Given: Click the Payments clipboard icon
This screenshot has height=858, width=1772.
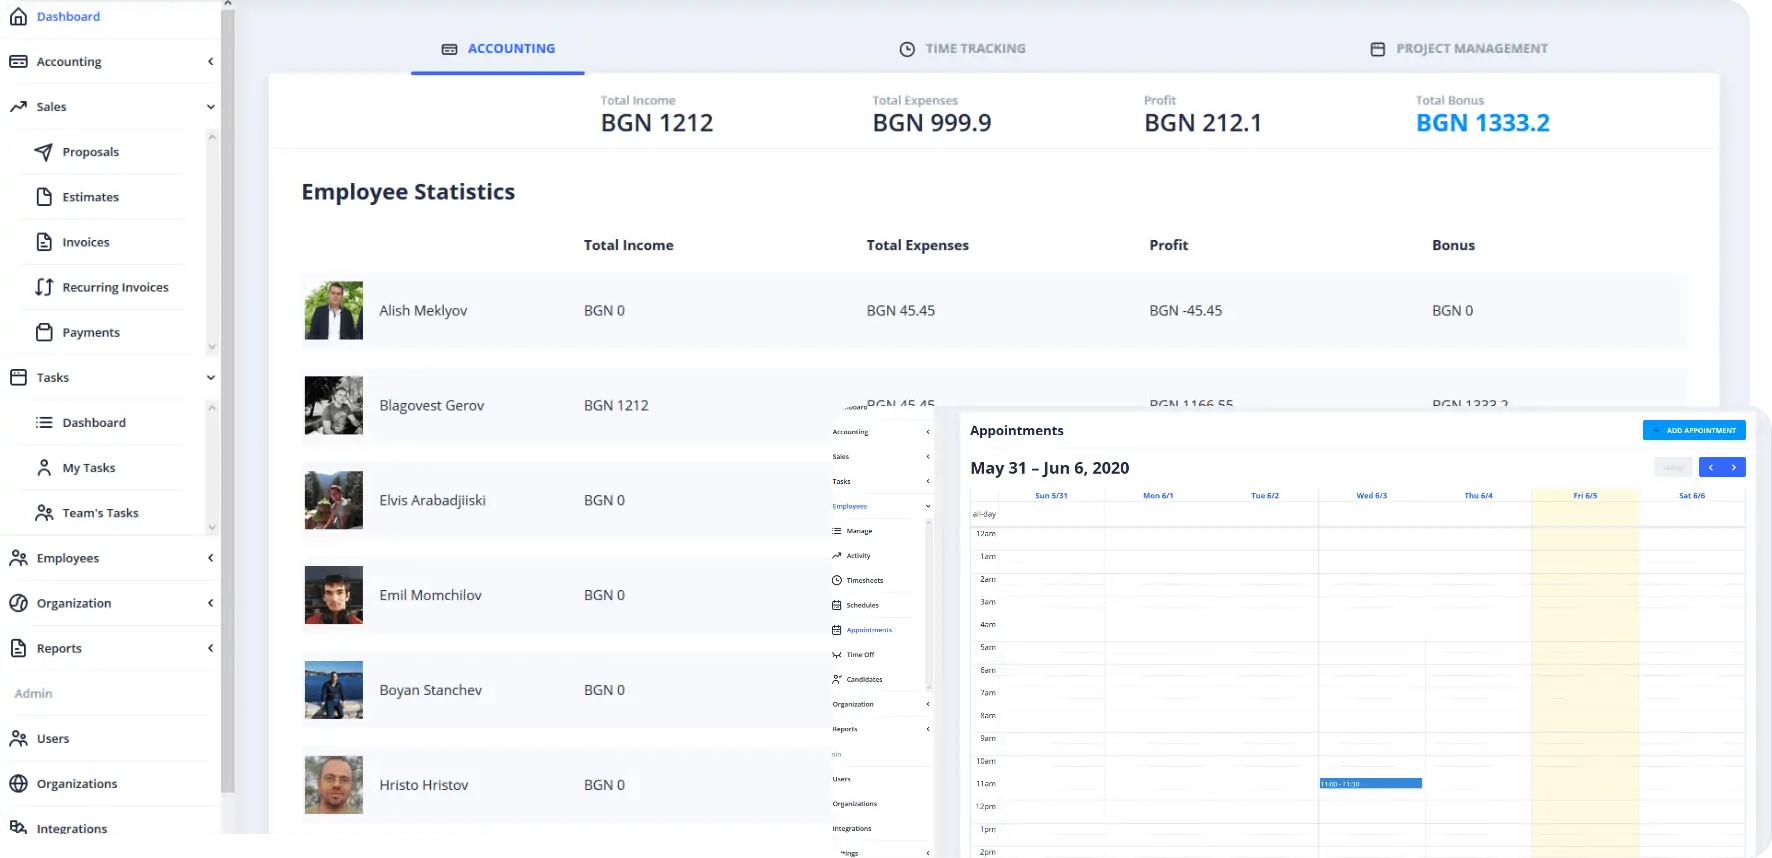Looking at the screenshot, I should [x=44, y=332].
